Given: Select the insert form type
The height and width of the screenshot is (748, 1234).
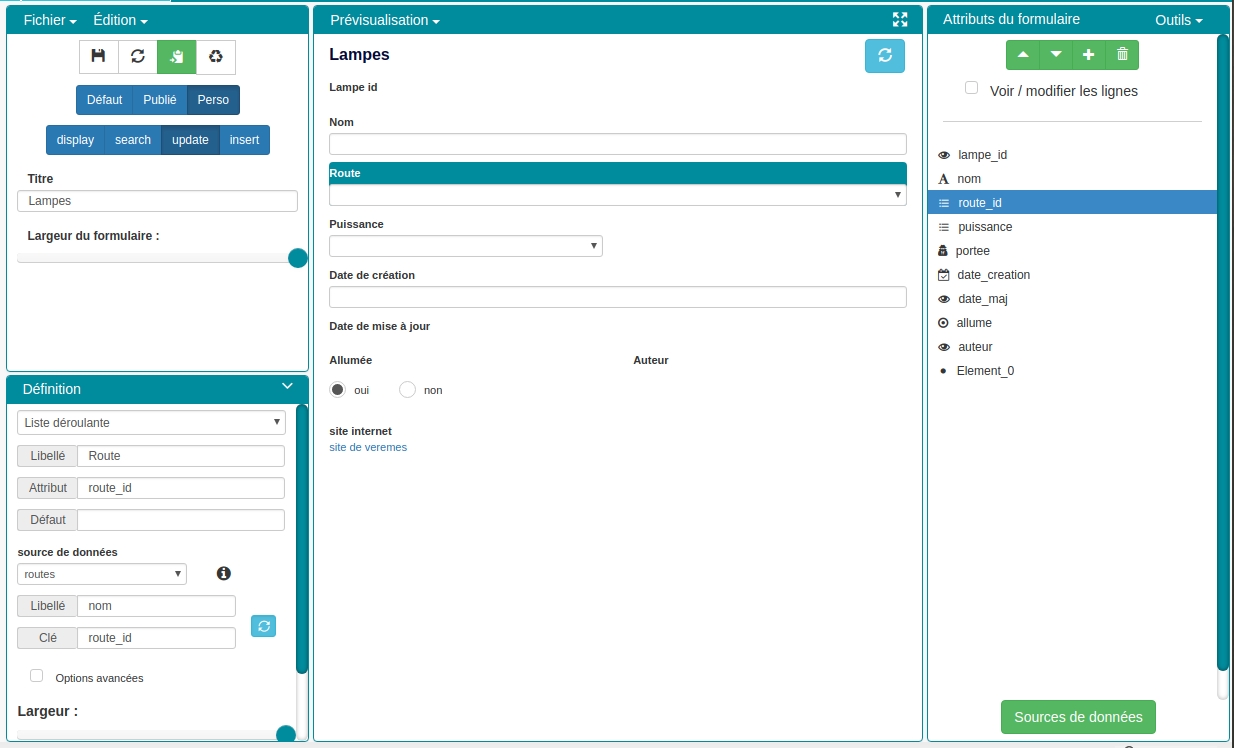Looking at the screenshot, I should coord(244,140).
